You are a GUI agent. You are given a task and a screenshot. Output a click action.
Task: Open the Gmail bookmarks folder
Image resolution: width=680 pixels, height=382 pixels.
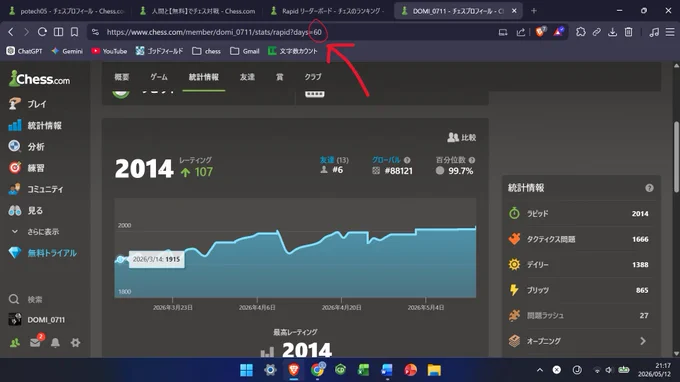pyautogui.click(x=245, y=51)
